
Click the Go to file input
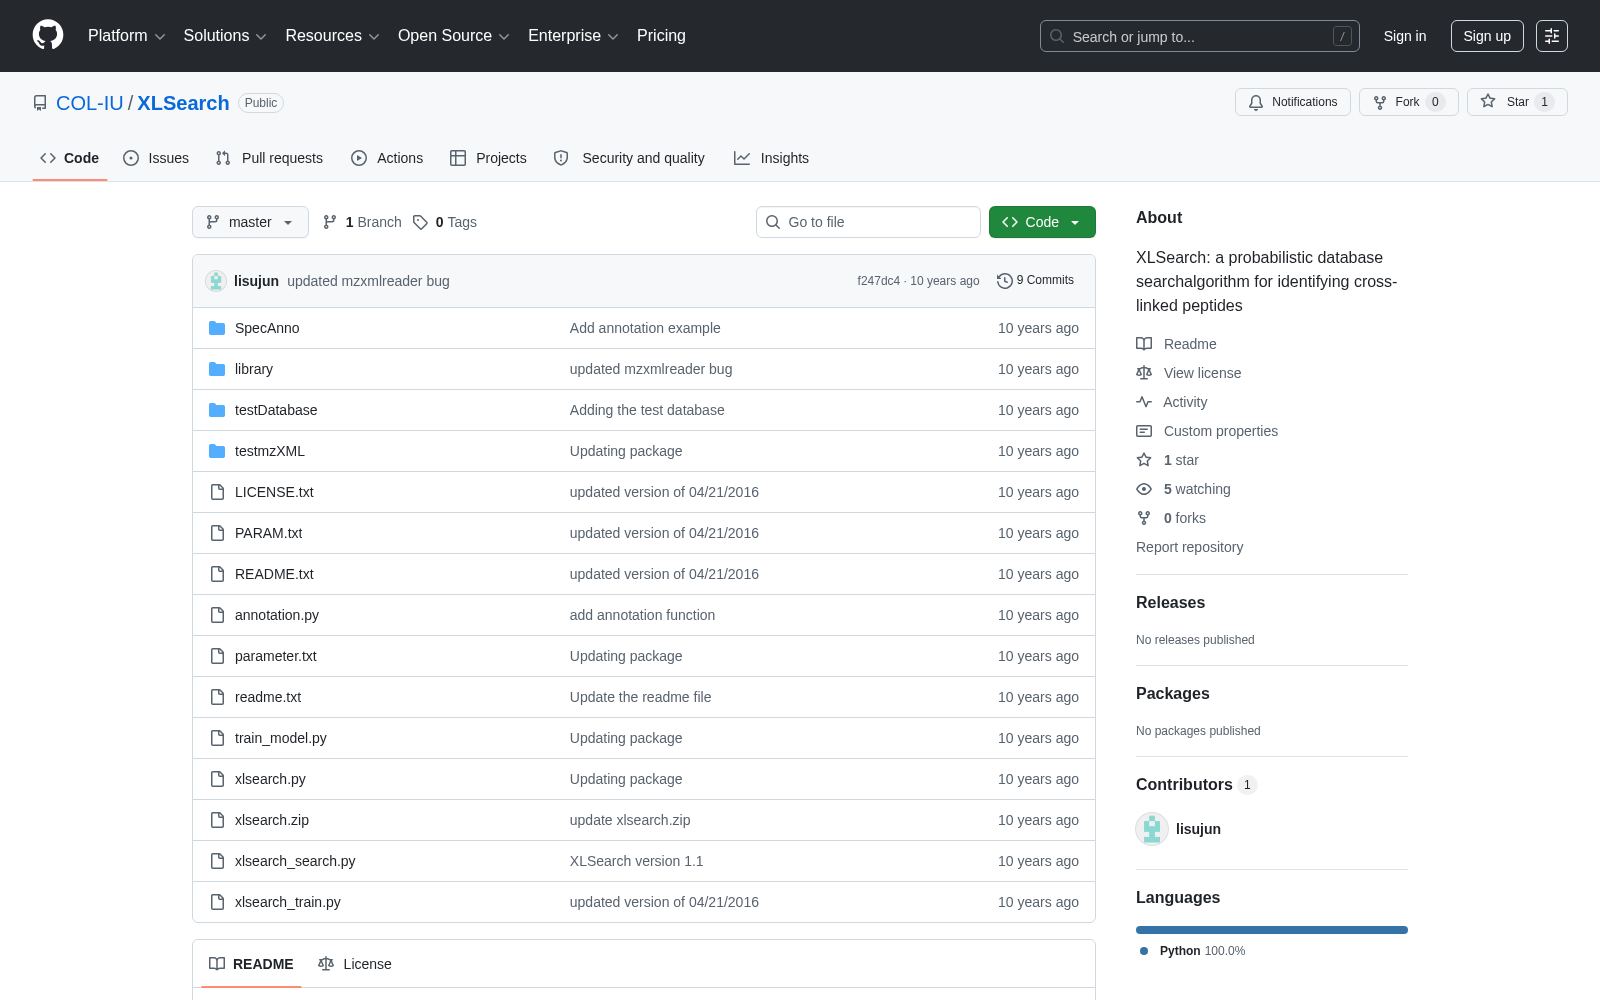click(x=868, y=222)
